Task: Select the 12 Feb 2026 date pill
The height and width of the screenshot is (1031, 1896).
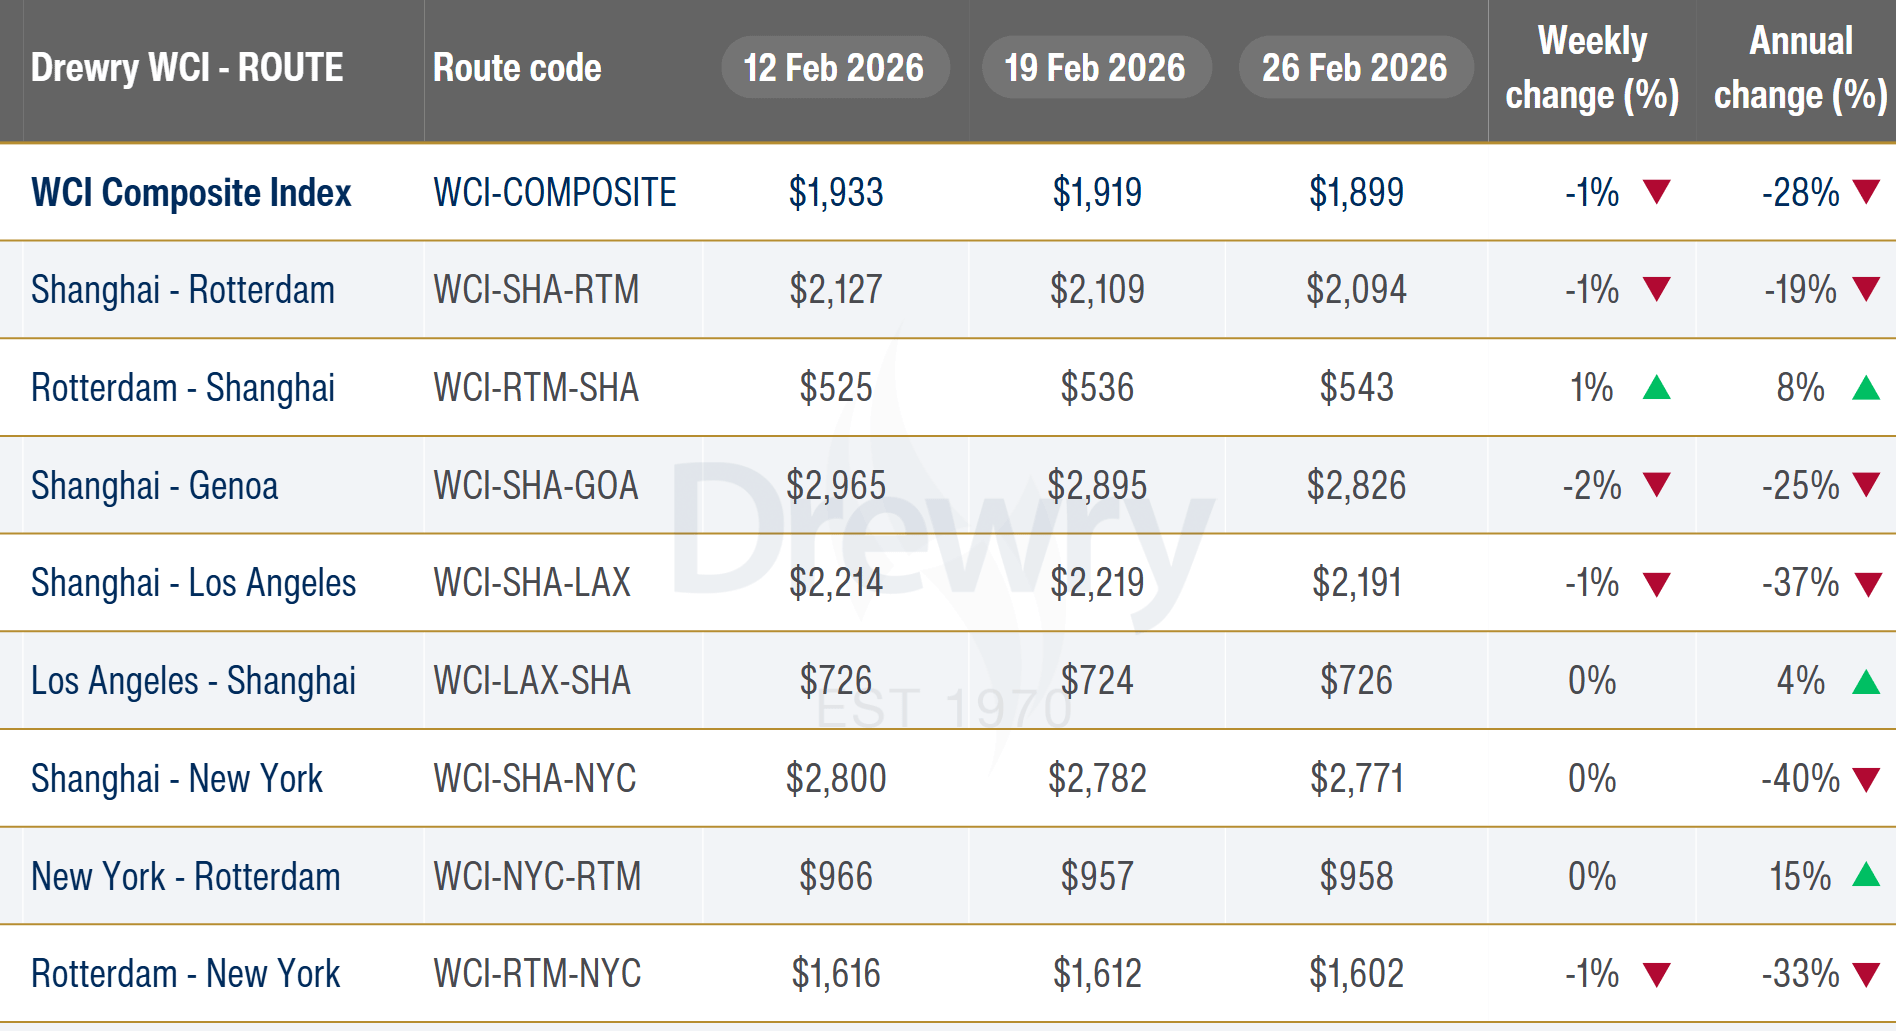Action: click(x=834, y=68)
